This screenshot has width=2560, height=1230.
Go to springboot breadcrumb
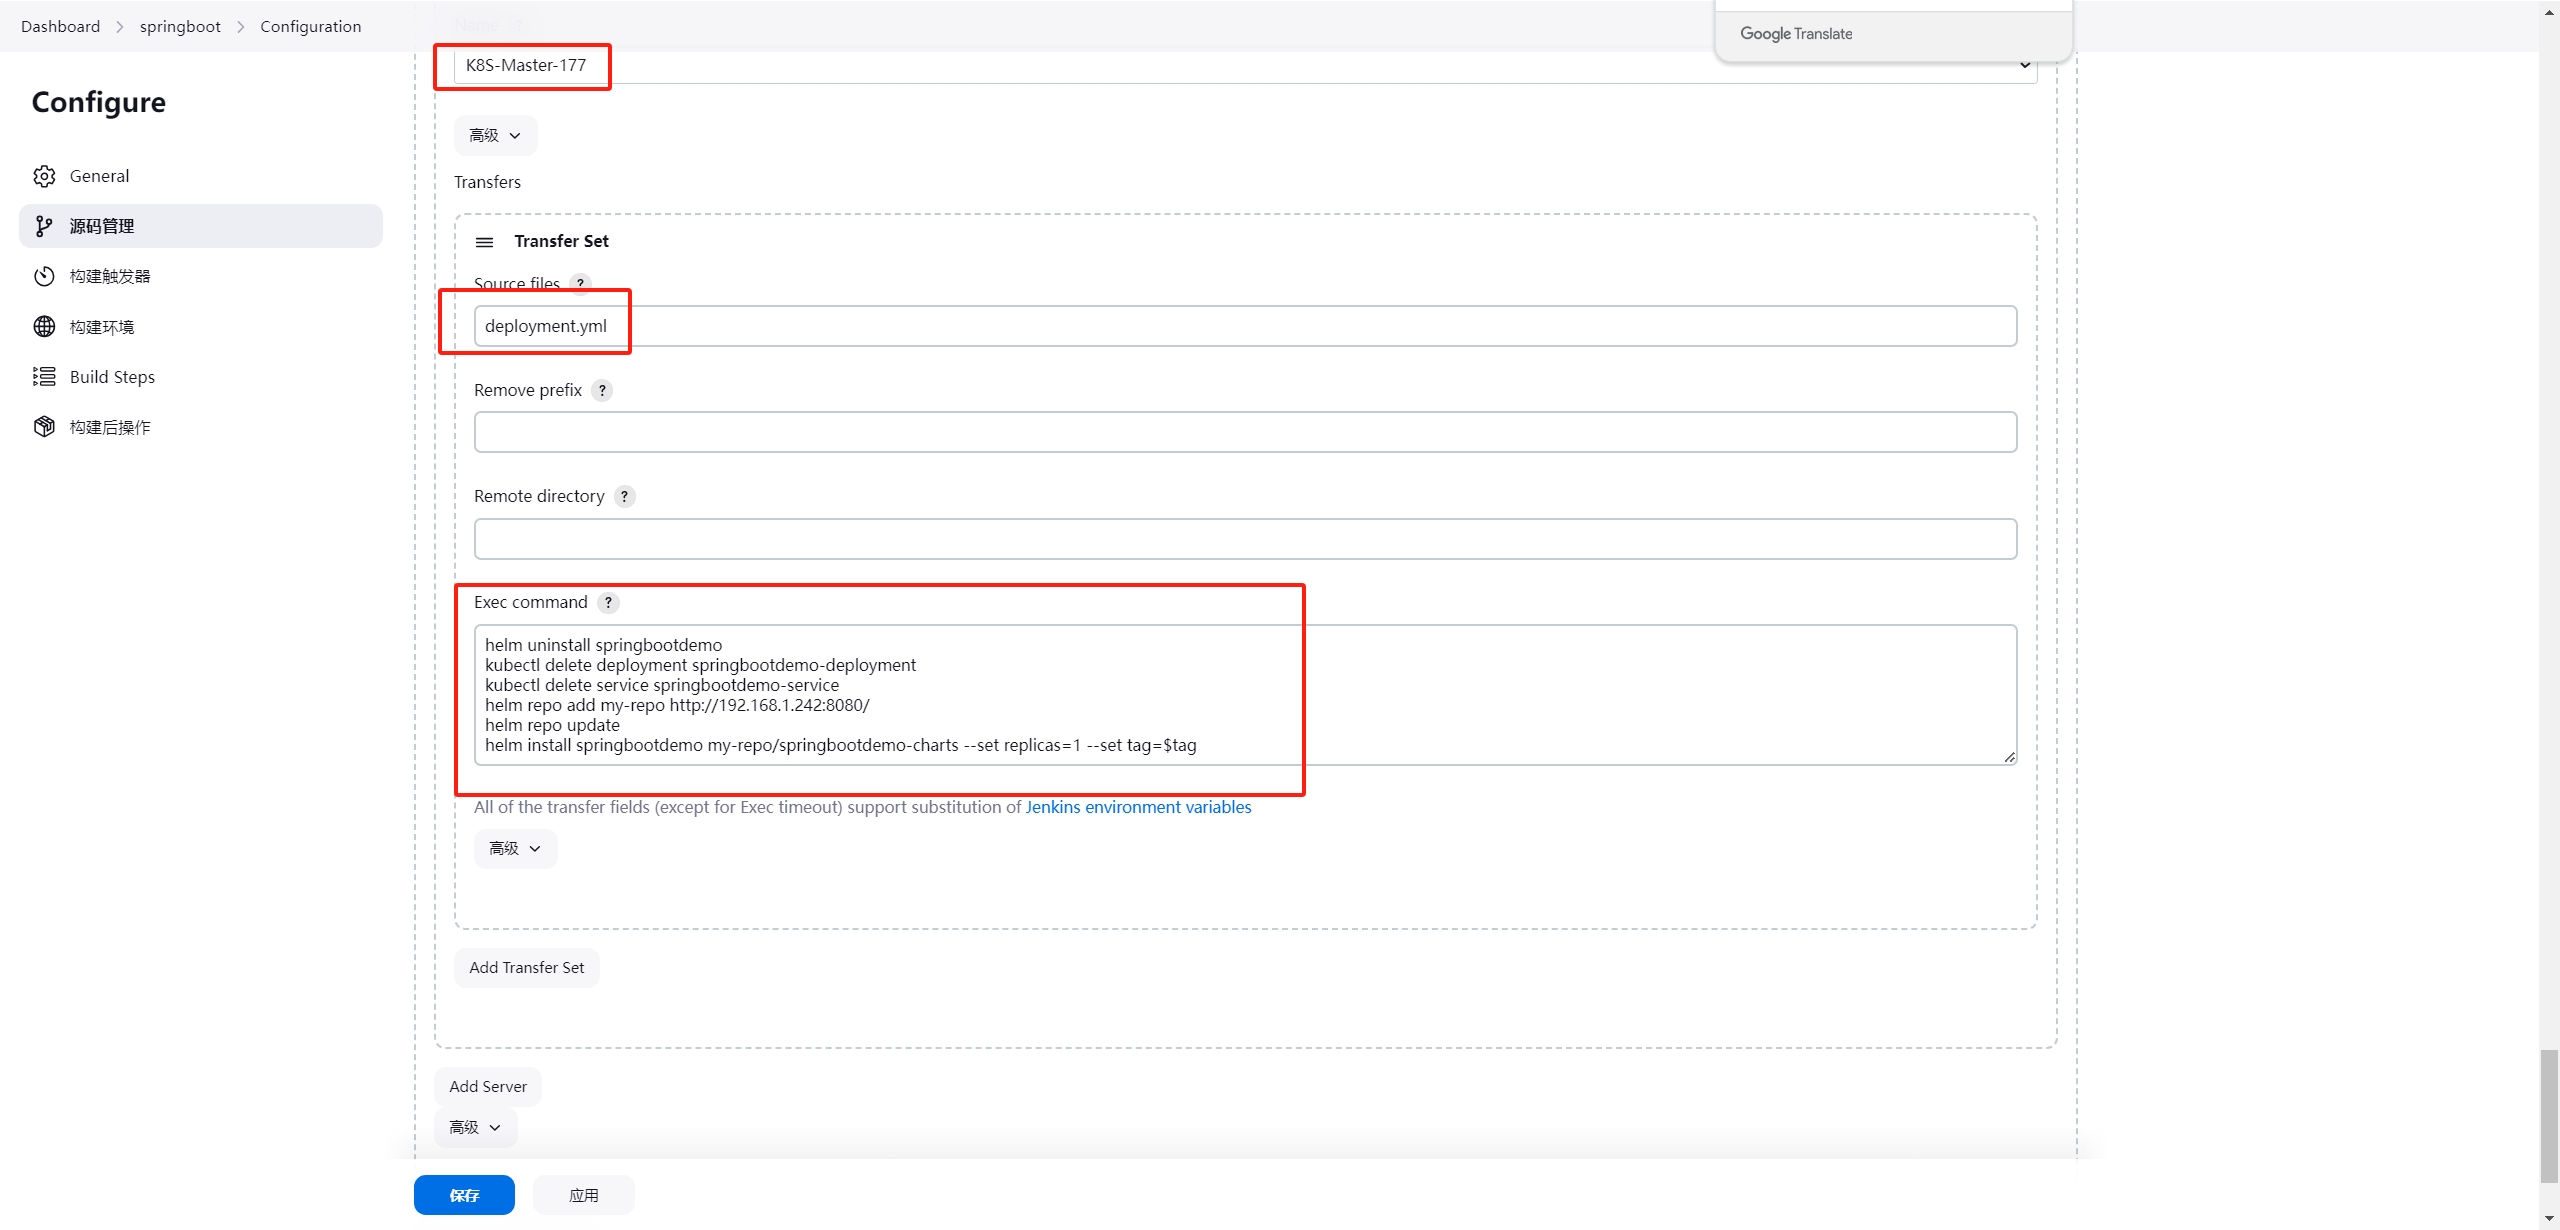point(180,26)
